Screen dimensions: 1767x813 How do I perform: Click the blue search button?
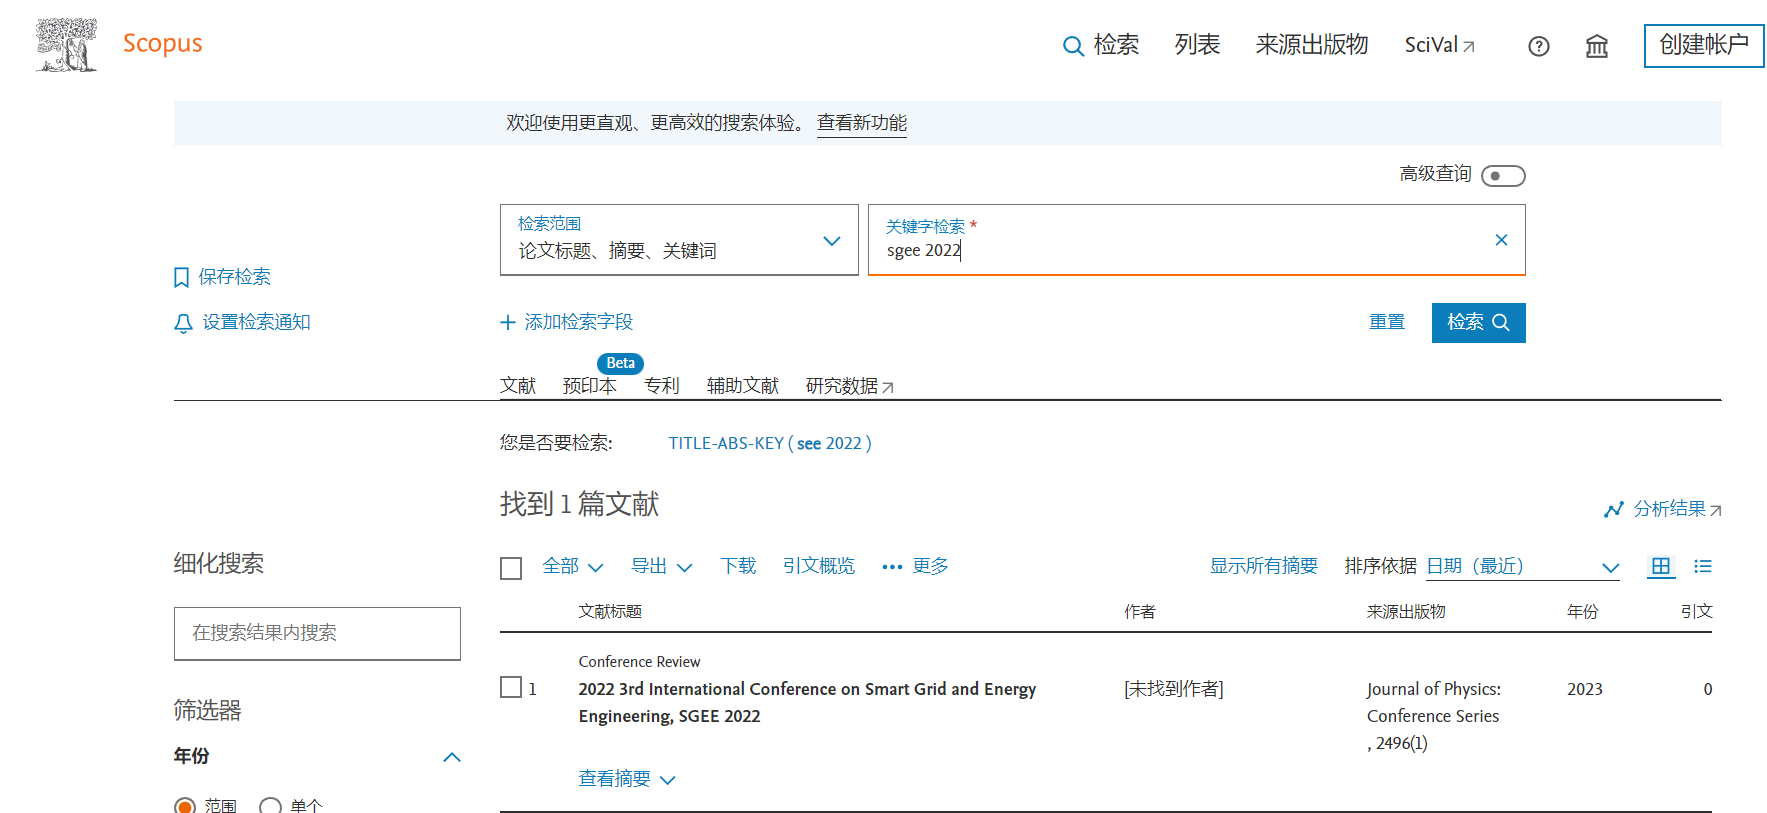[1477, 323]
